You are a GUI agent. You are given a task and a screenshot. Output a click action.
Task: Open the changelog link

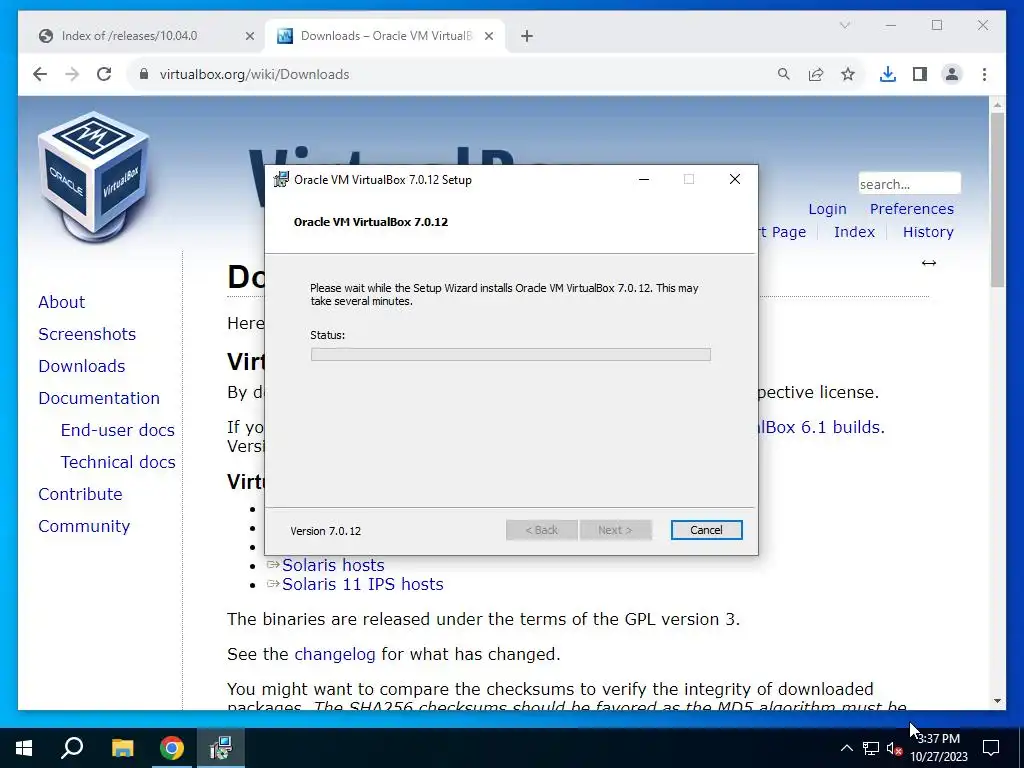click(334, 654)
